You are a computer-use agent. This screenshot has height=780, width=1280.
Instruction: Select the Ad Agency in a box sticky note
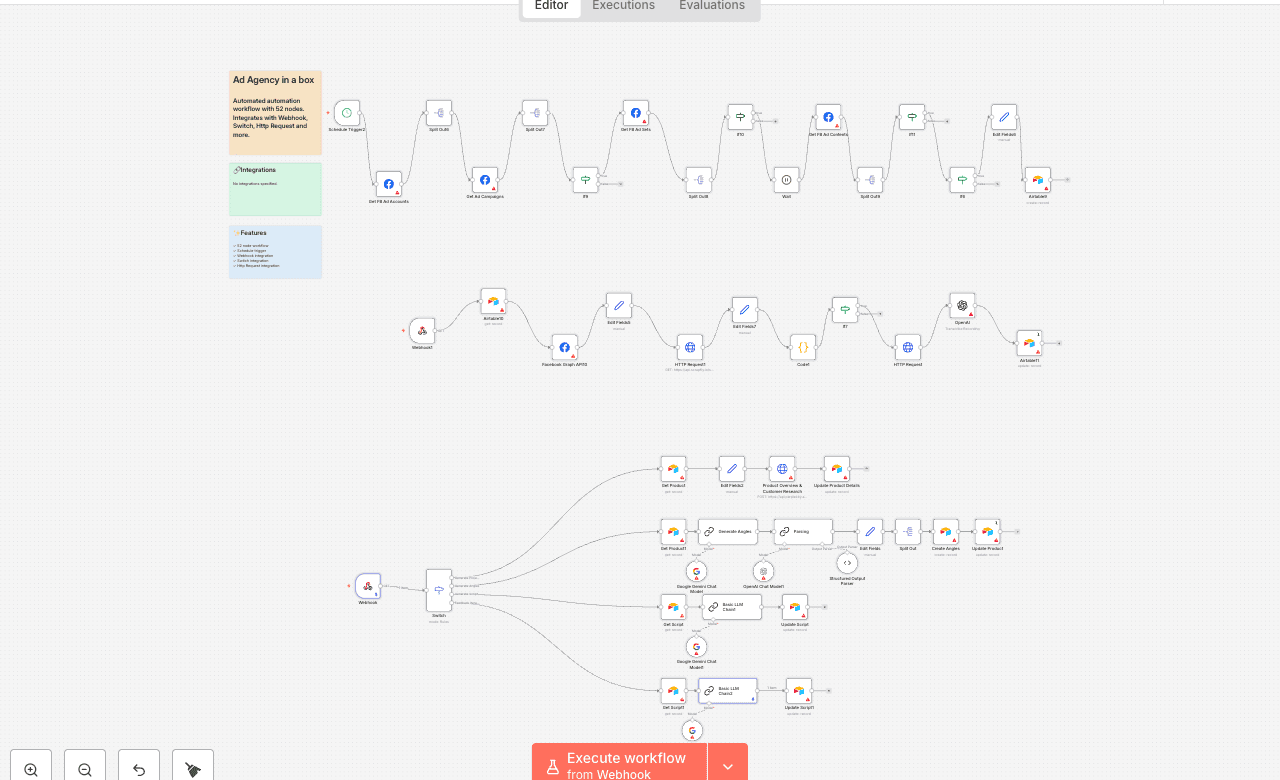[275, 112]
